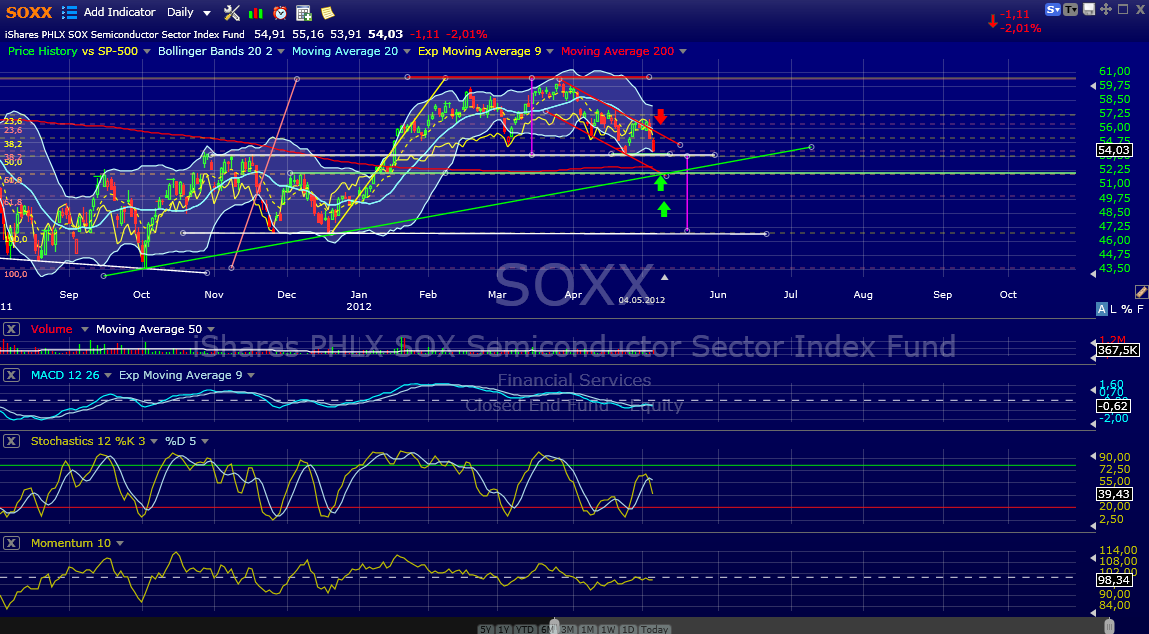Save the chart with the floppy disk icon
This screenshot has width=1149, height=634.
pos(1090,10)
